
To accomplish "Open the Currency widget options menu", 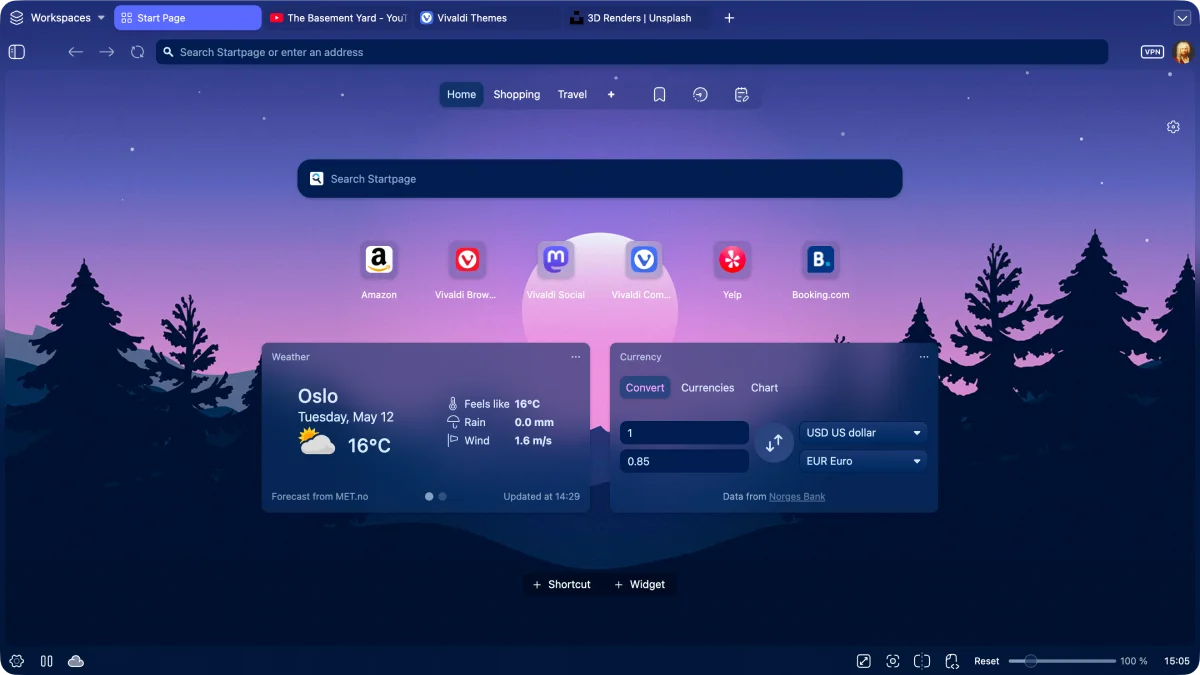I will point(924,357).
